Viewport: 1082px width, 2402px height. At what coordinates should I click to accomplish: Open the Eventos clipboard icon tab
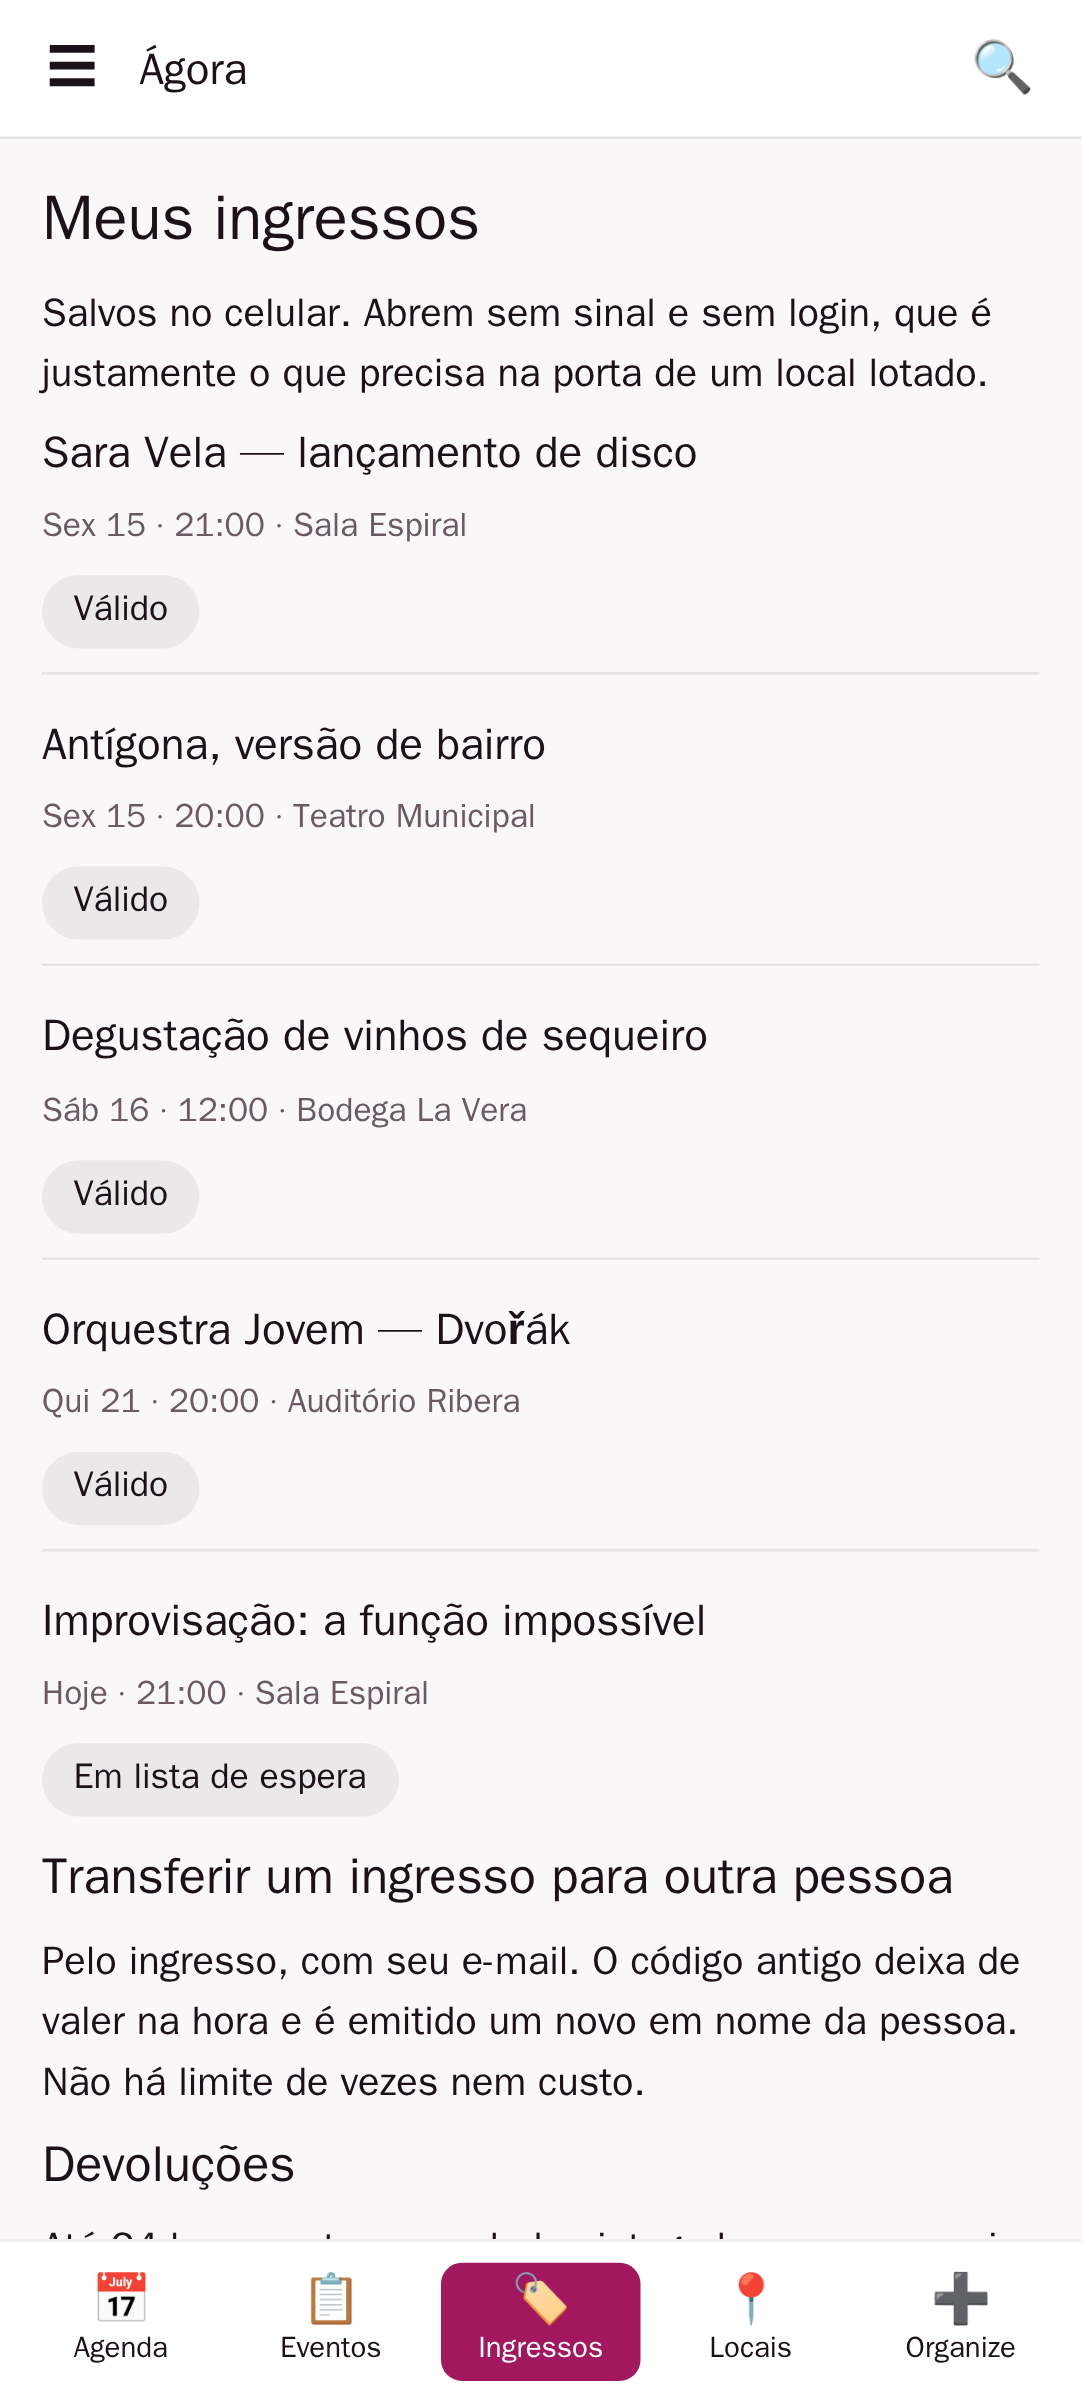[x=331, y=2321]
